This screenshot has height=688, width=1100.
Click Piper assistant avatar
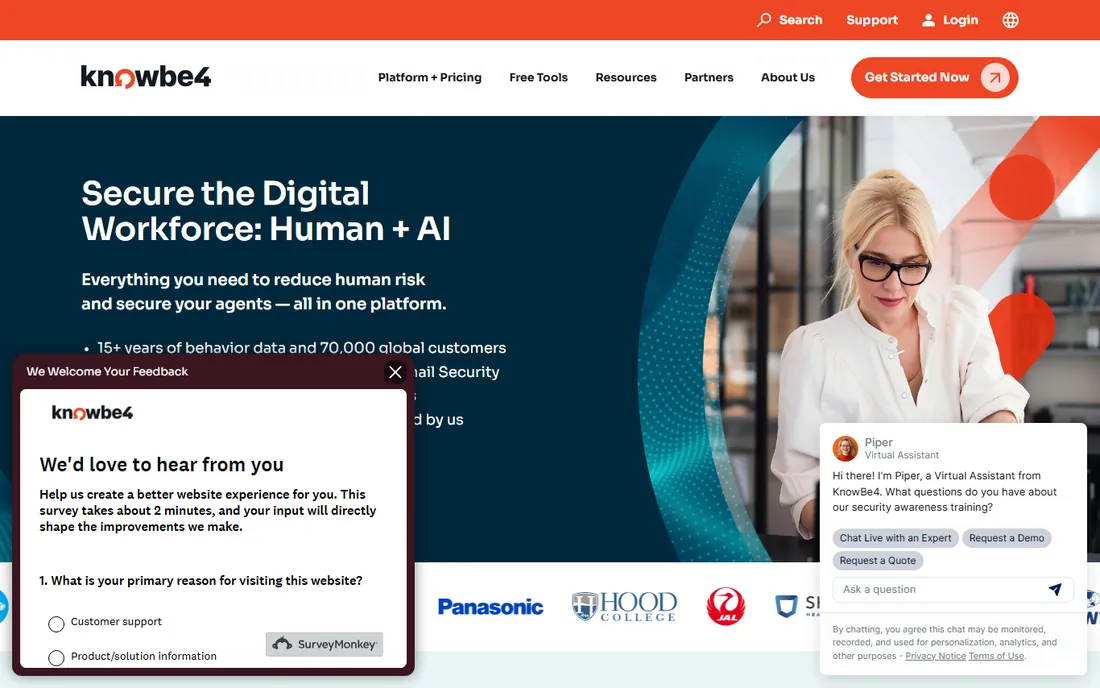pos(845,448)
